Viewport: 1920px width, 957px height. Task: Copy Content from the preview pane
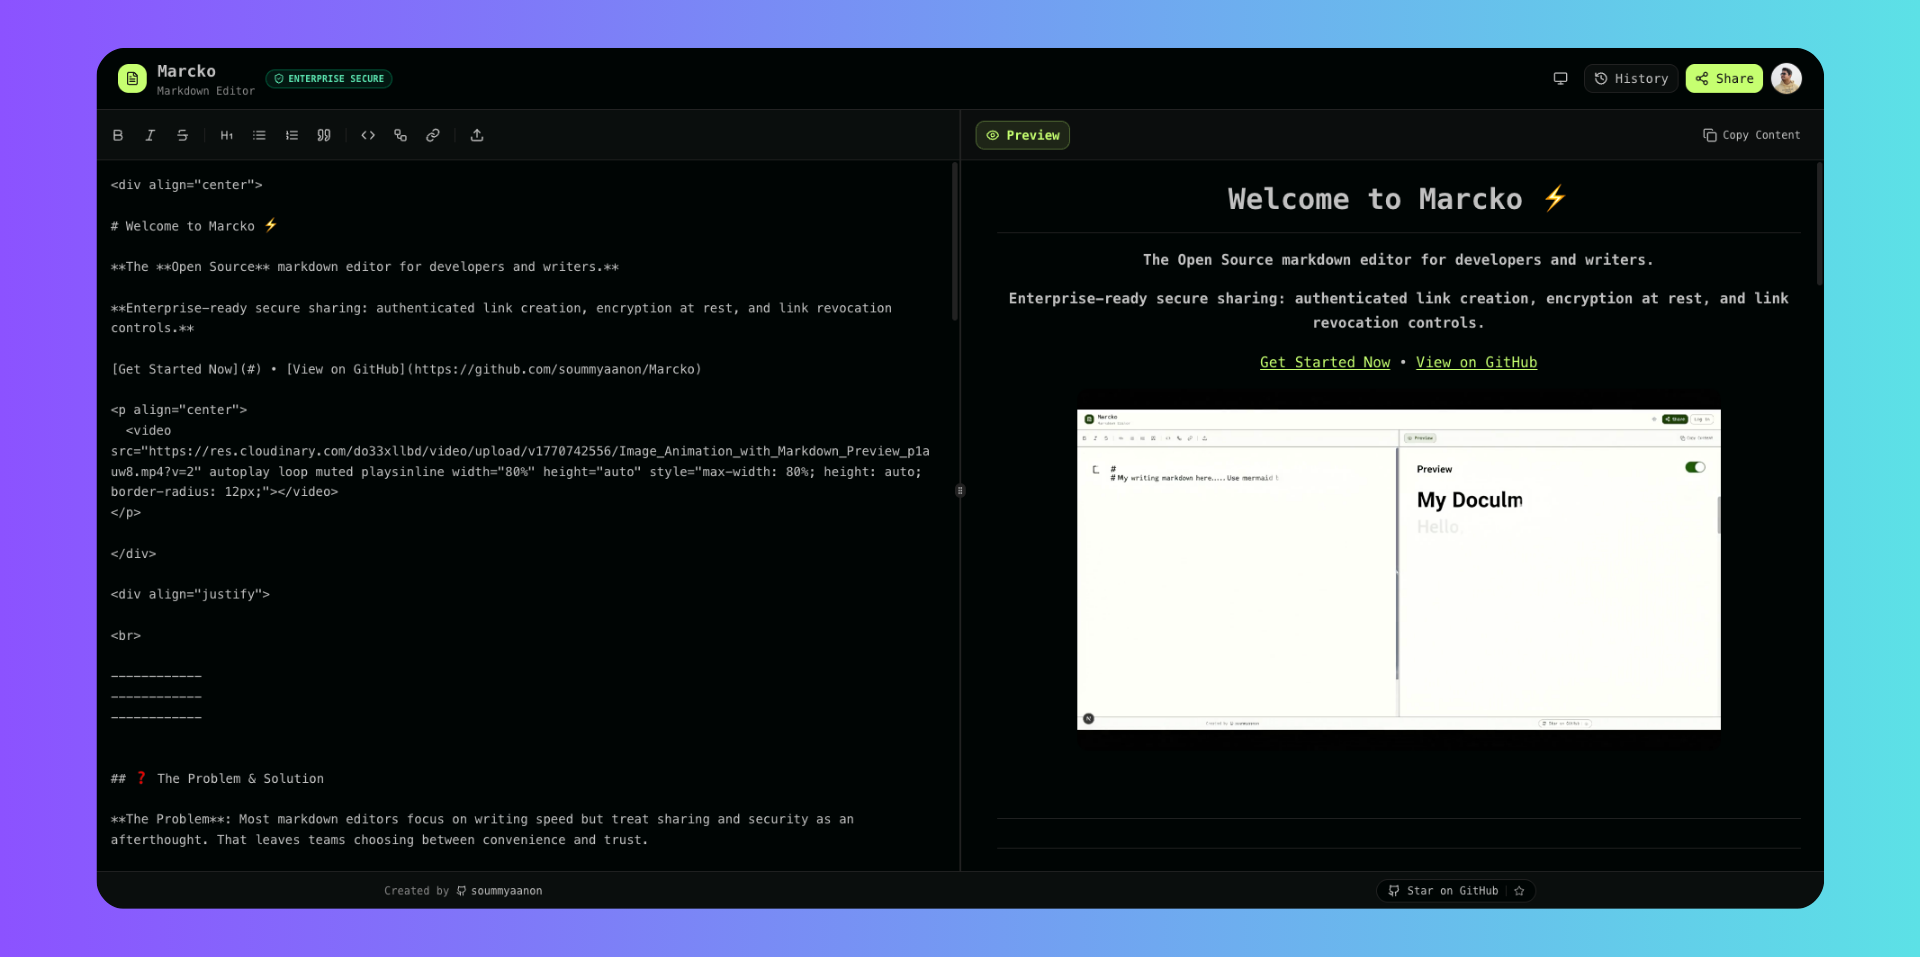1751,135
